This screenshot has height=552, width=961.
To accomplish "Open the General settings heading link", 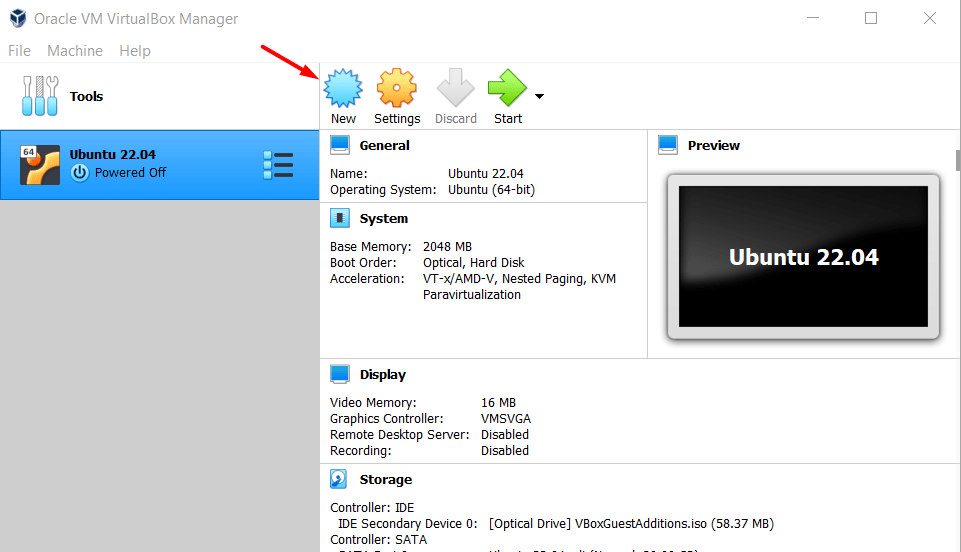I will coord(384,146).
